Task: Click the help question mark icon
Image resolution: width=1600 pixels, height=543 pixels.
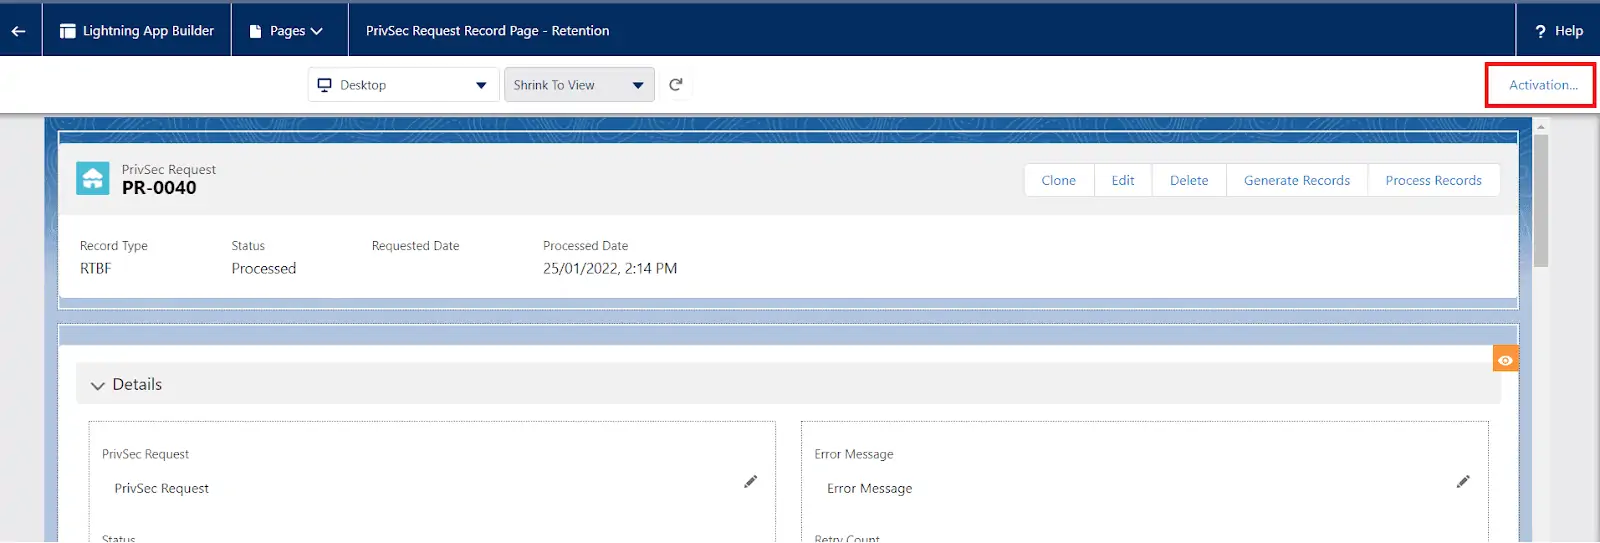Action: pyautogui.click(x=1540, y=31)
